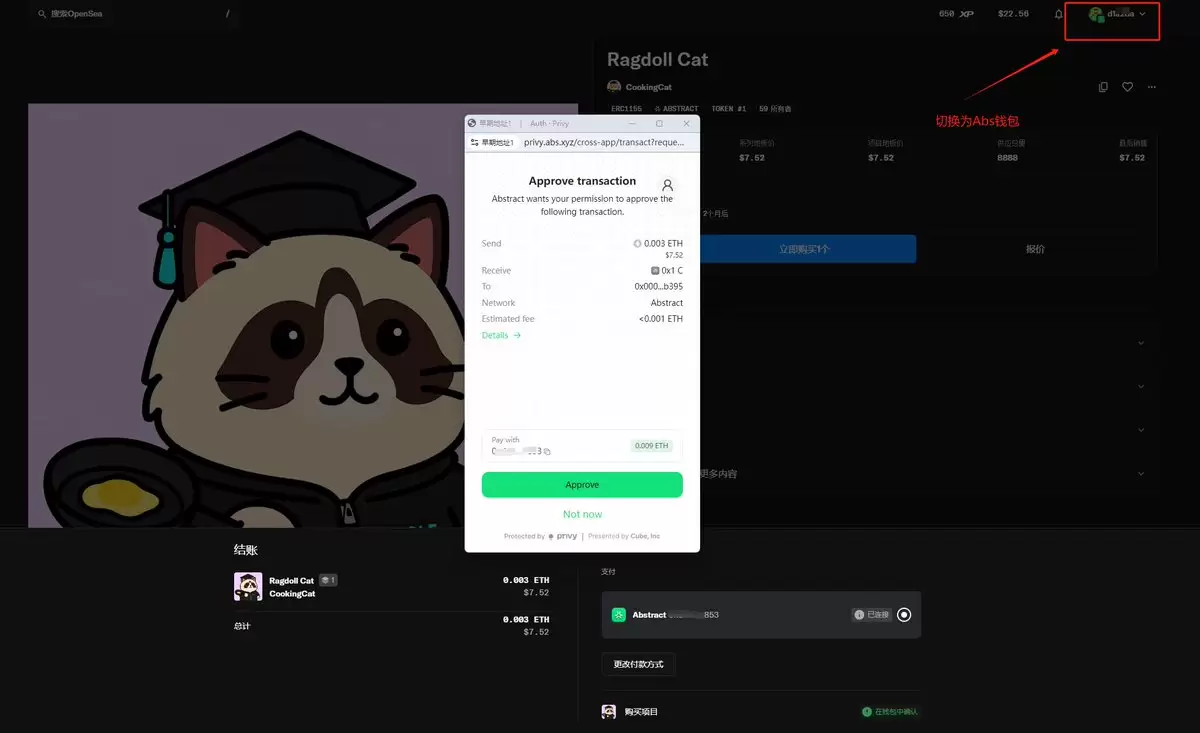Click the <0.001 ETH estimated fee value

(x=661, y=319)
